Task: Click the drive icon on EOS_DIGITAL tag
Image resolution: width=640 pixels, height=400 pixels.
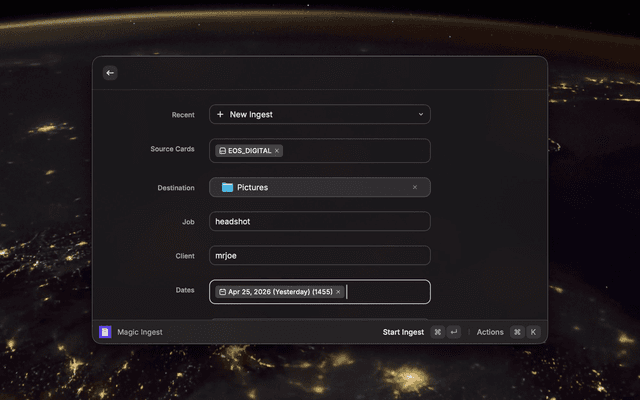Action: point(222,151)
